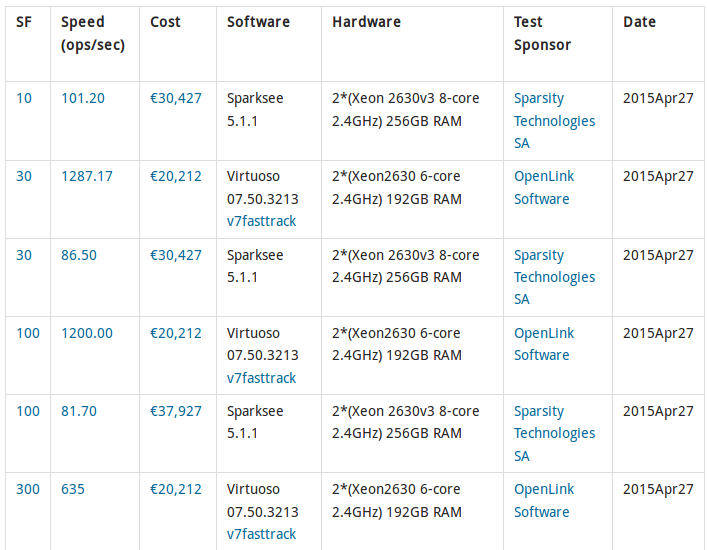The height and width of the screenshot is (550, 707).
Task: Open Sparsity Technologies SA in the 101.20 row
Action: (555, 121)
